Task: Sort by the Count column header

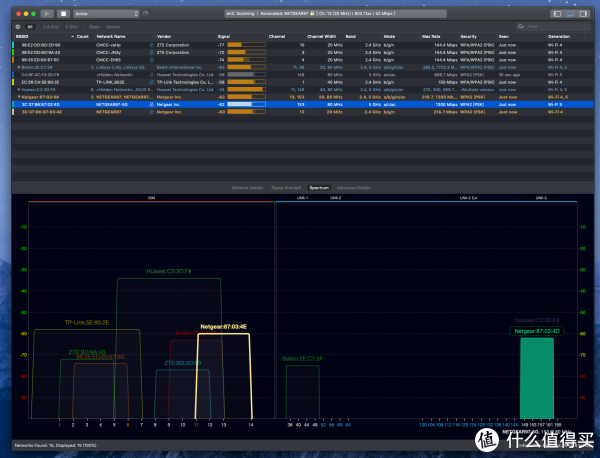Action: pyautogui.click(x=83, y=36)
